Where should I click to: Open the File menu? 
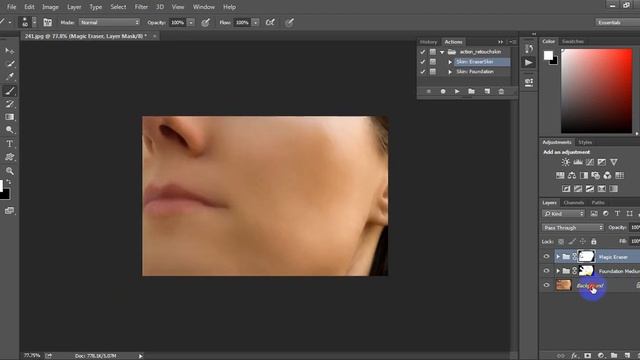click(11, 7)
